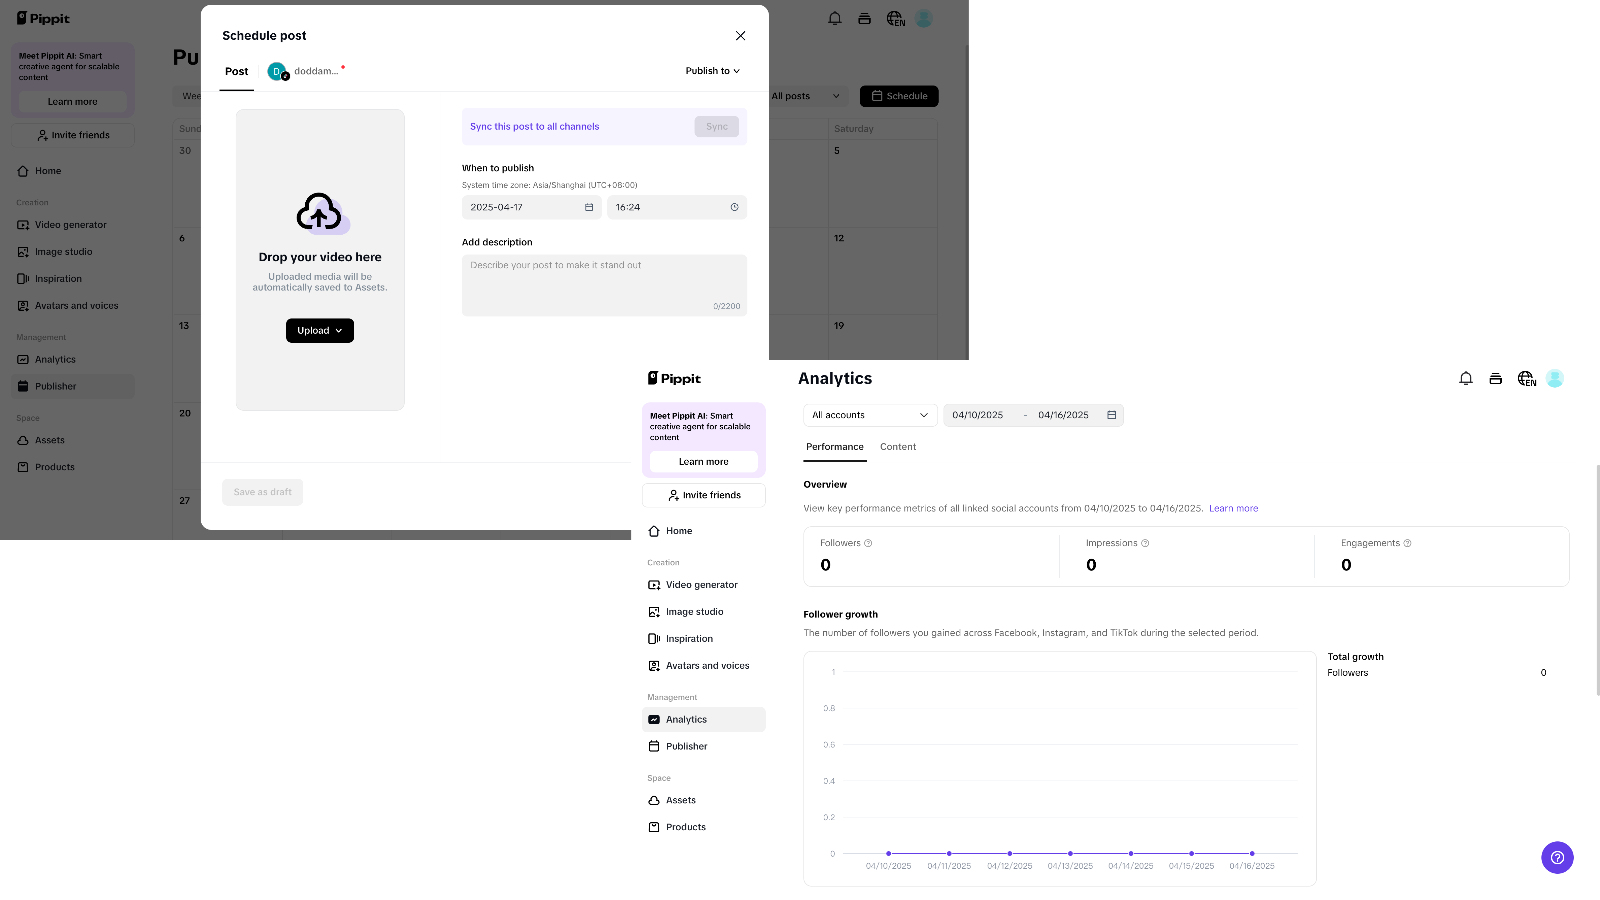This screenshot has height=900, width=1600.
Task: Select the Post tab in Schedule post
Action: point(236,71)
